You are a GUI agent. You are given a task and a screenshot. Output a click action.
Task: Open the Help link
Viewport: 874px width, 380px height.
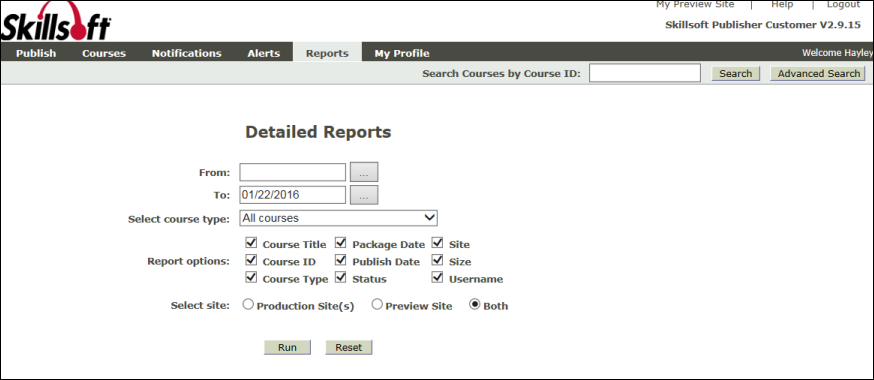coord(782,4)
